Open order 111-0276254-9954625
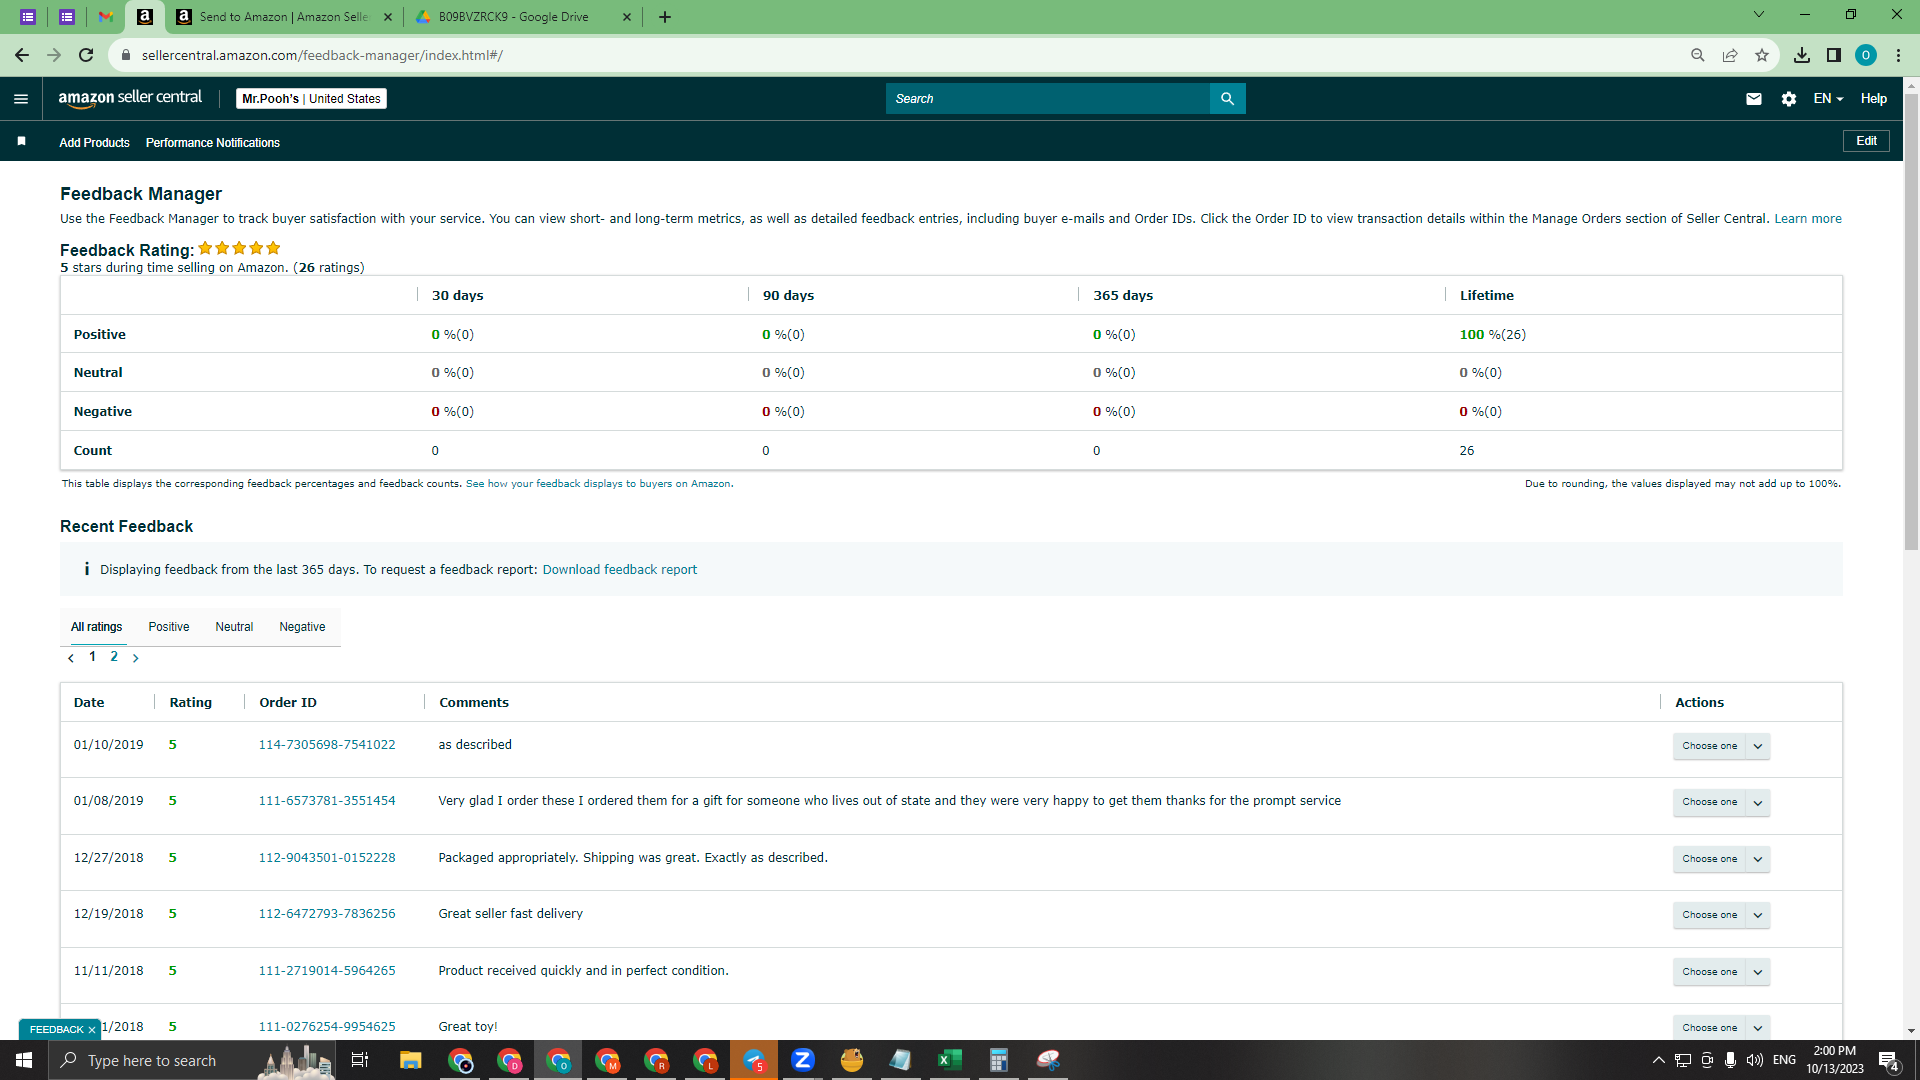This screenshot has width=1920, height=1080. (327, 1027)
